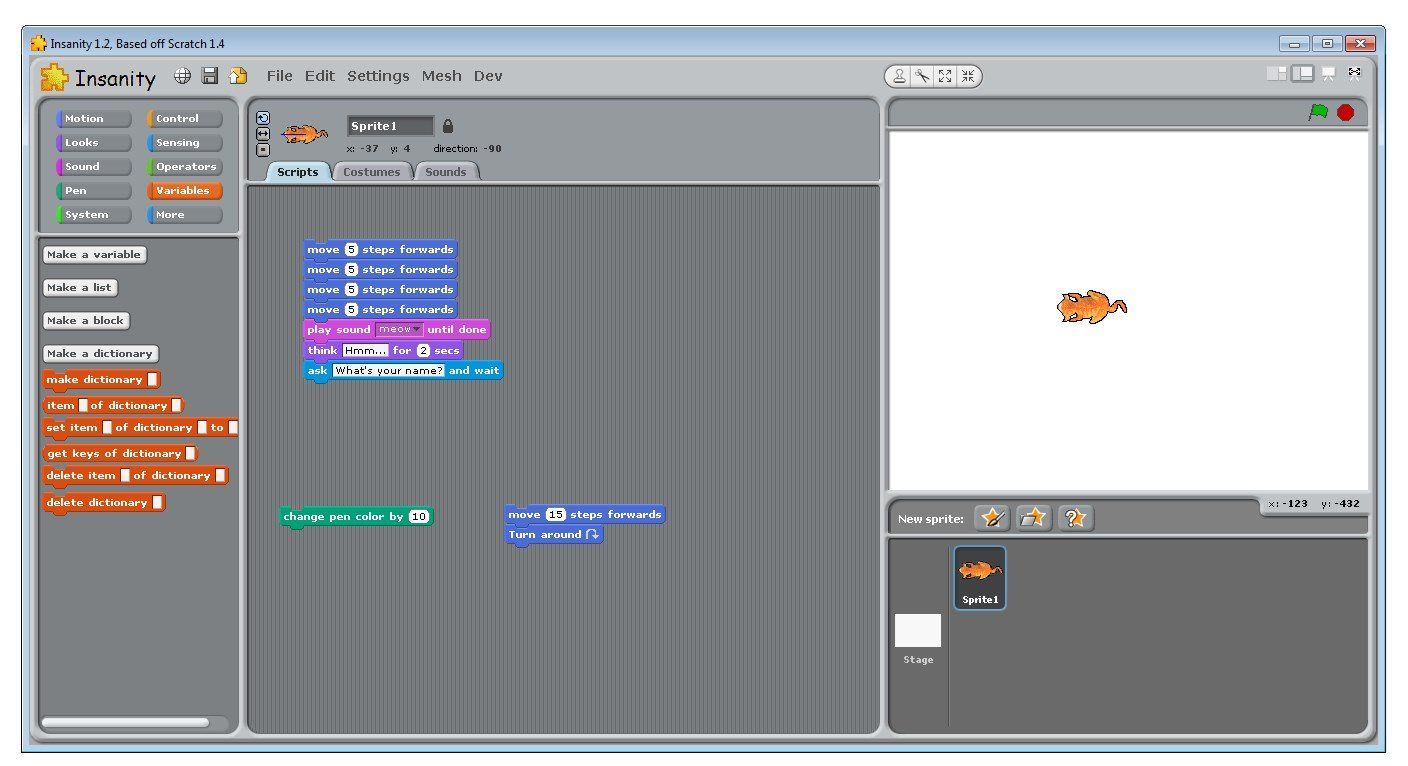Open the Mesh menu

pyautogui.click(x=441, y=76)
